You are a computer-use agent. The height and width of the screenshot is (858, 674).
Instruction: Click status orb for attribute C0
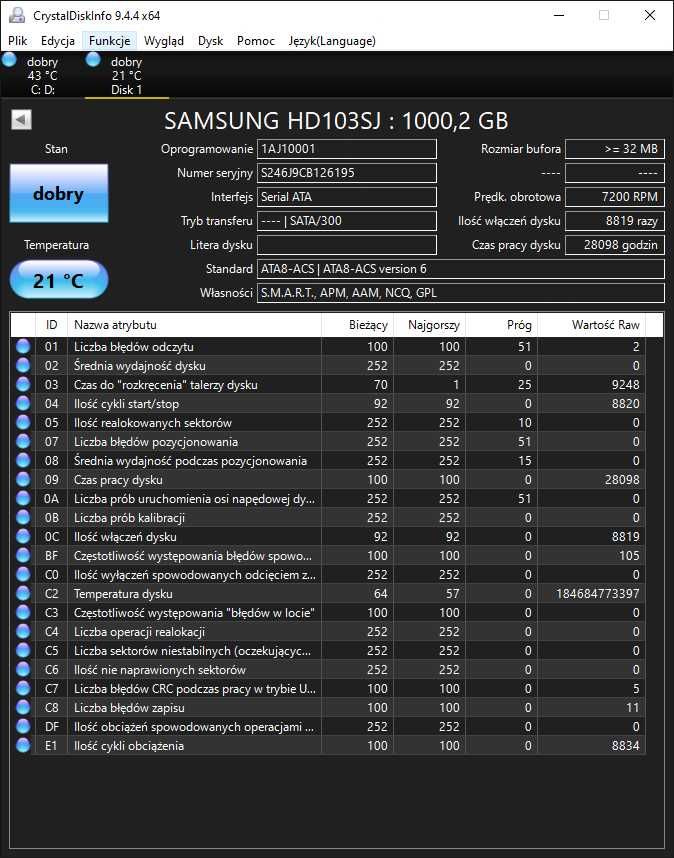[23, 575]
